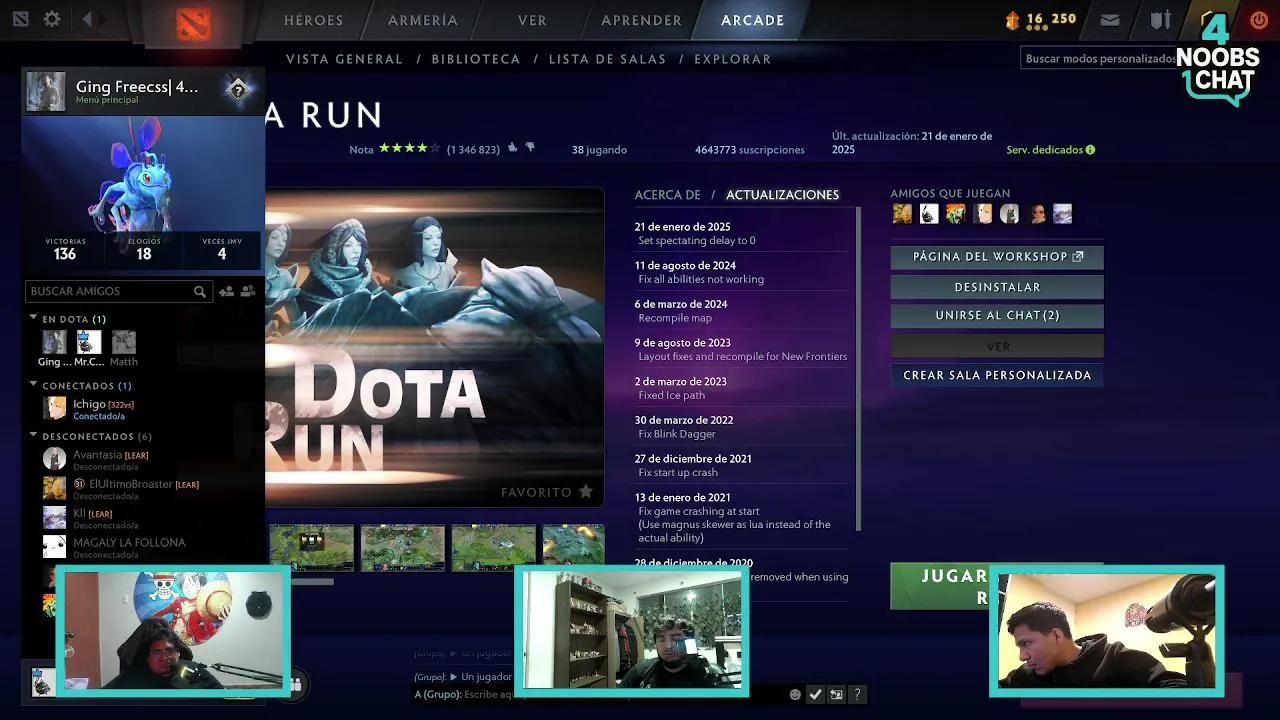This screenshot has height=720, width=1280.
Task: Click the updates list vertical scrollbar
Action: [x=858, y=370]
